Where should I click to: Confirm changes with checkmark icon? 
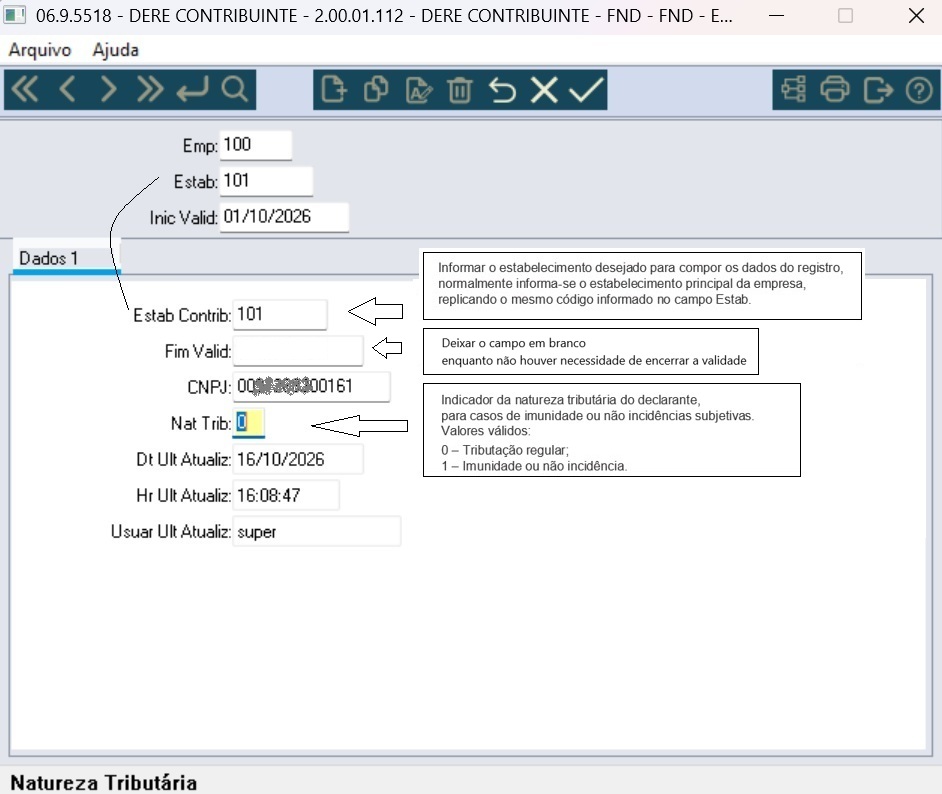pos(586,90)
